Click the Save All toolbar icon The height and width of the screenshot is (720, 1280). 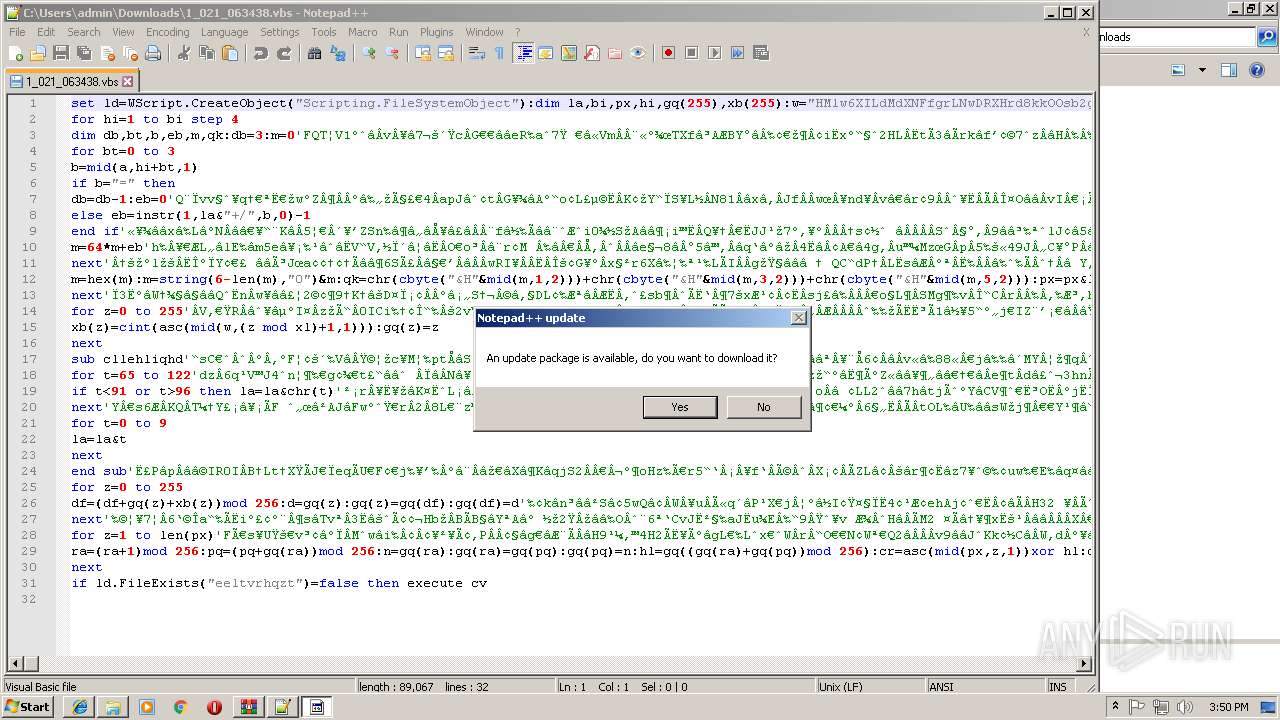point(82,53)
